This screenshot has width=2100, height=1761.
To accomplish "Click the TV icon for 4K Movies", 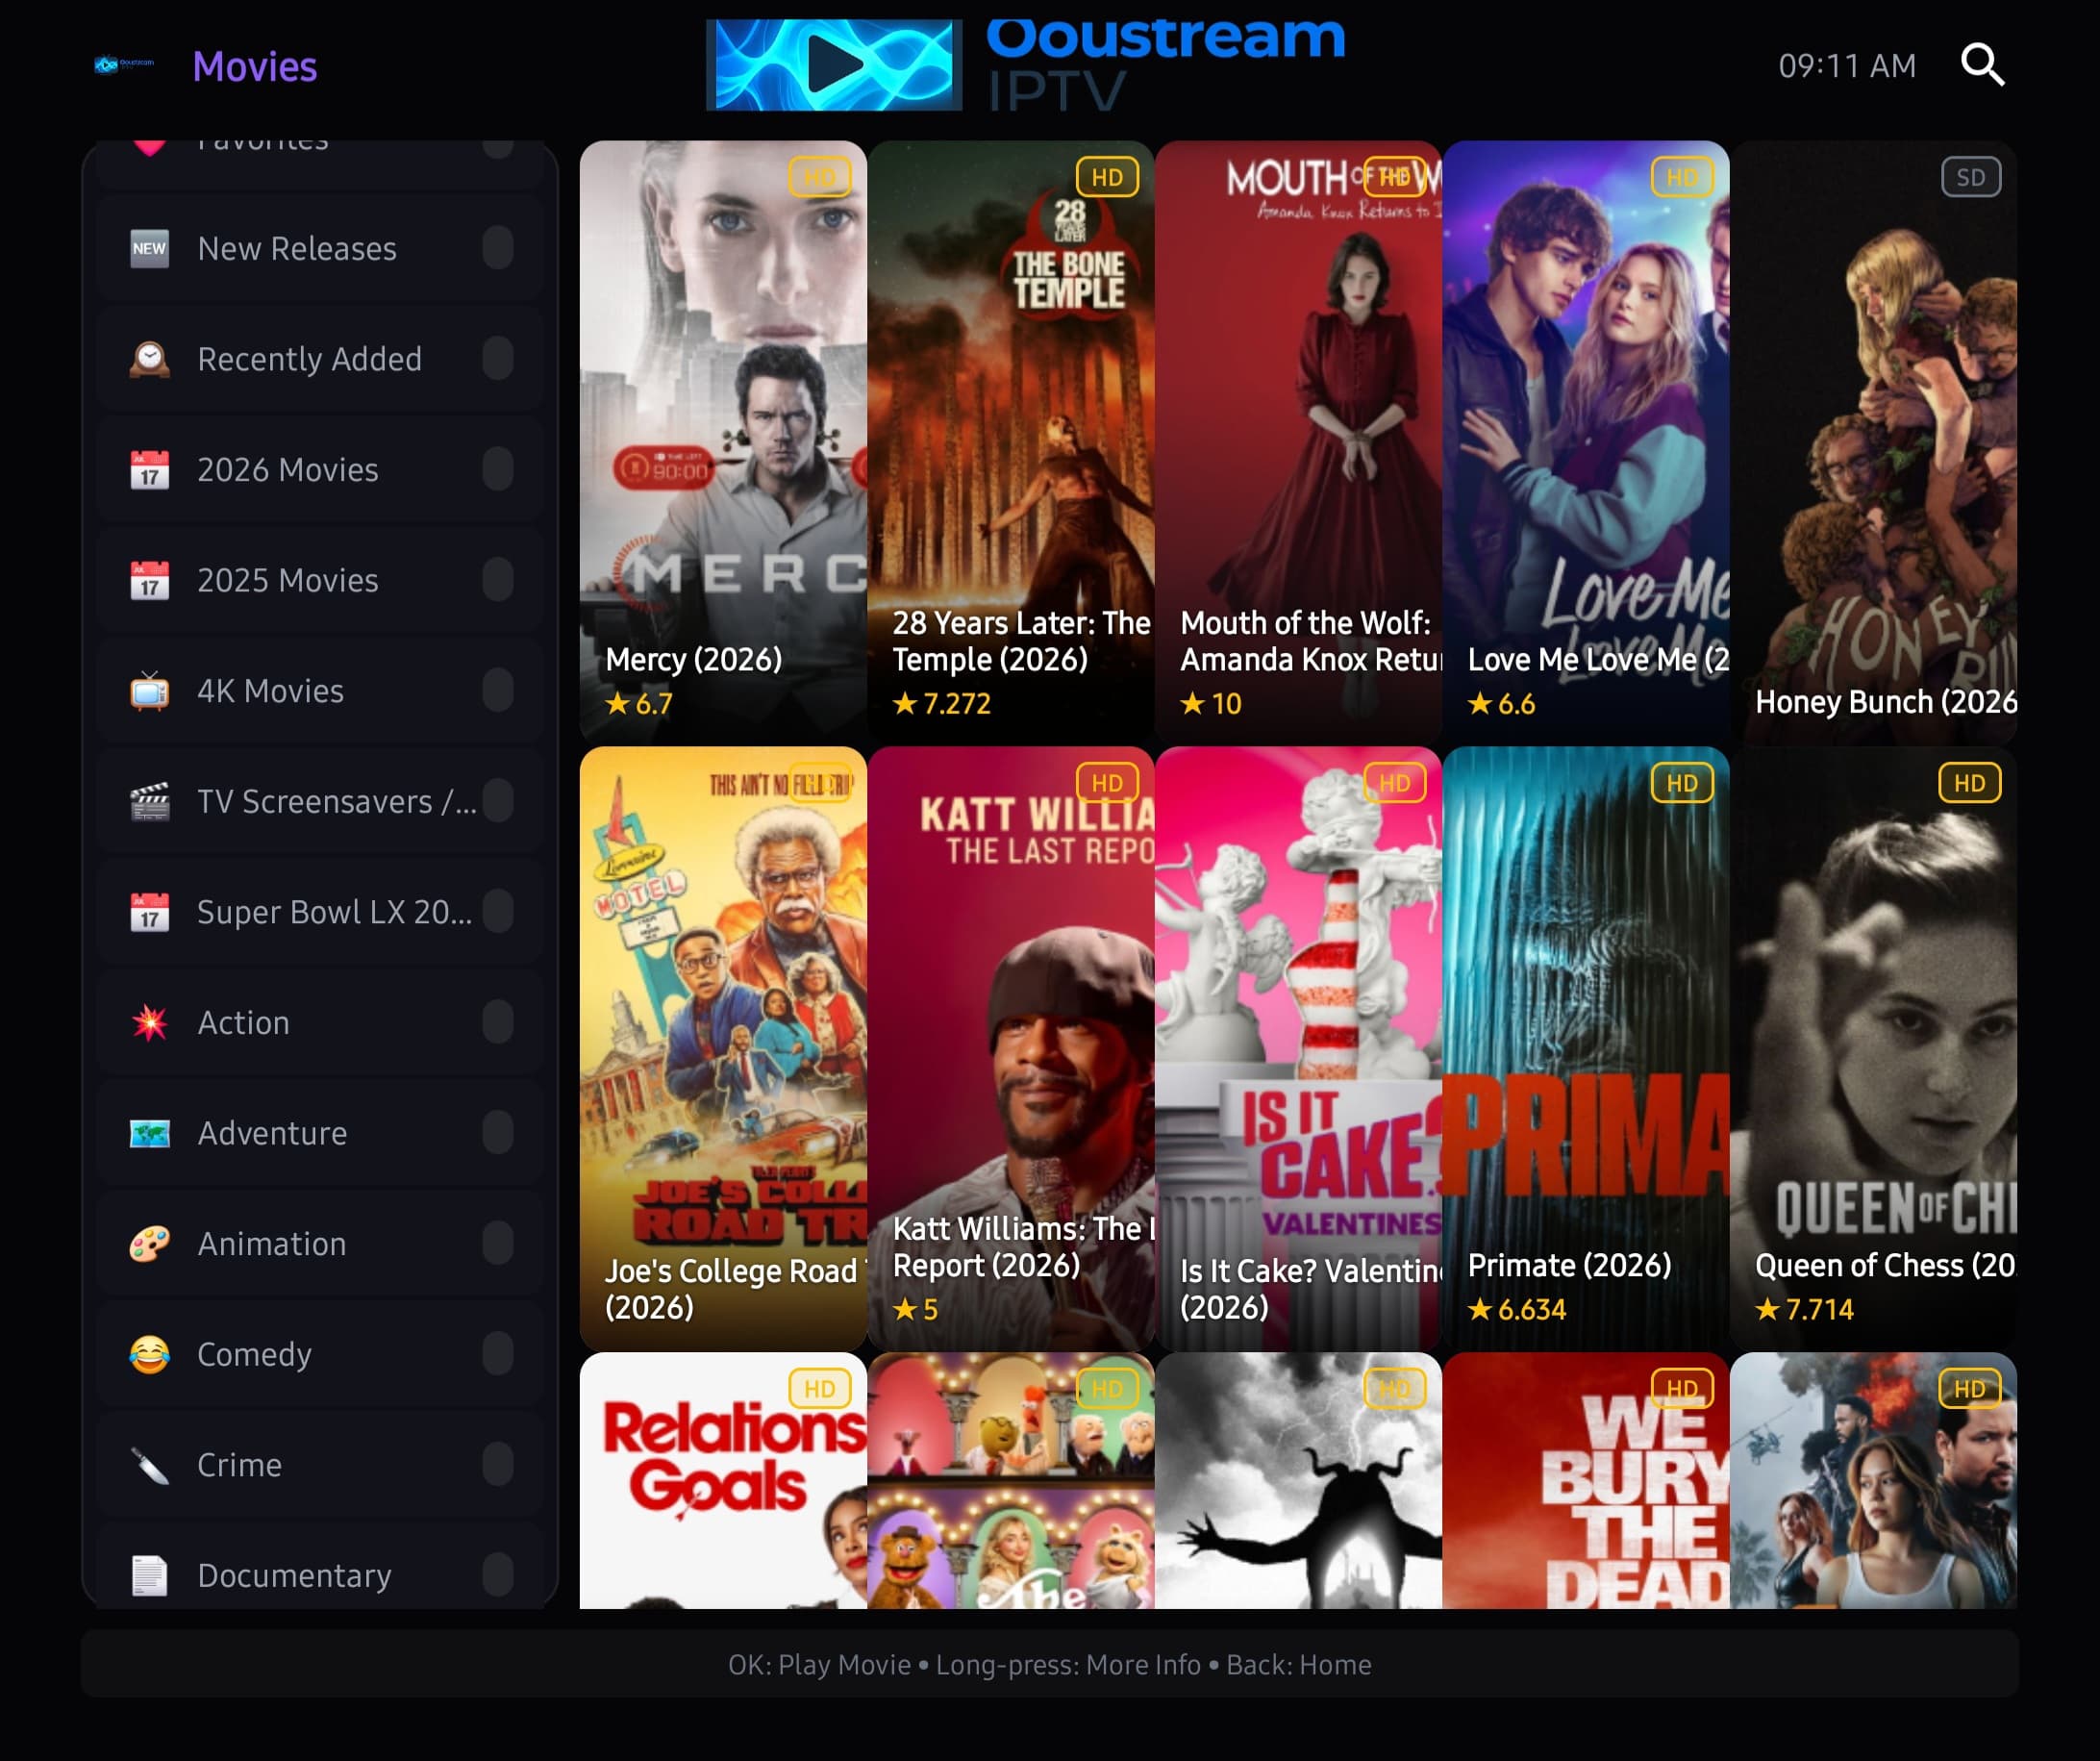I will pyautogui.click(x=150, y=690).
